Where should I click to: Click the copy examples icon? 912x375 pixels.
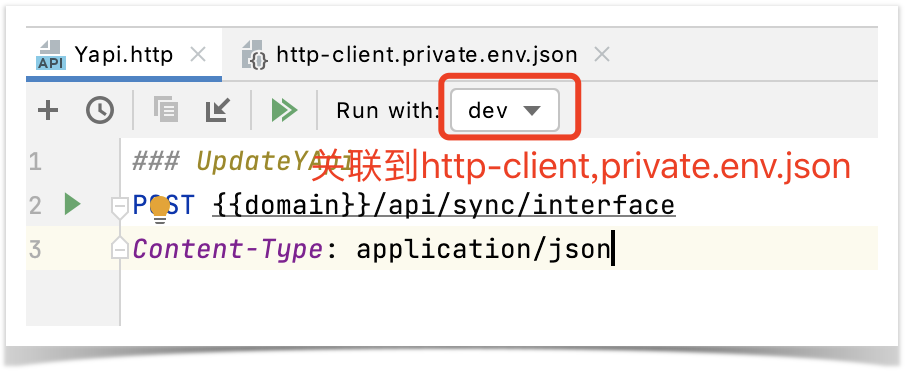(x=166, y=109)
